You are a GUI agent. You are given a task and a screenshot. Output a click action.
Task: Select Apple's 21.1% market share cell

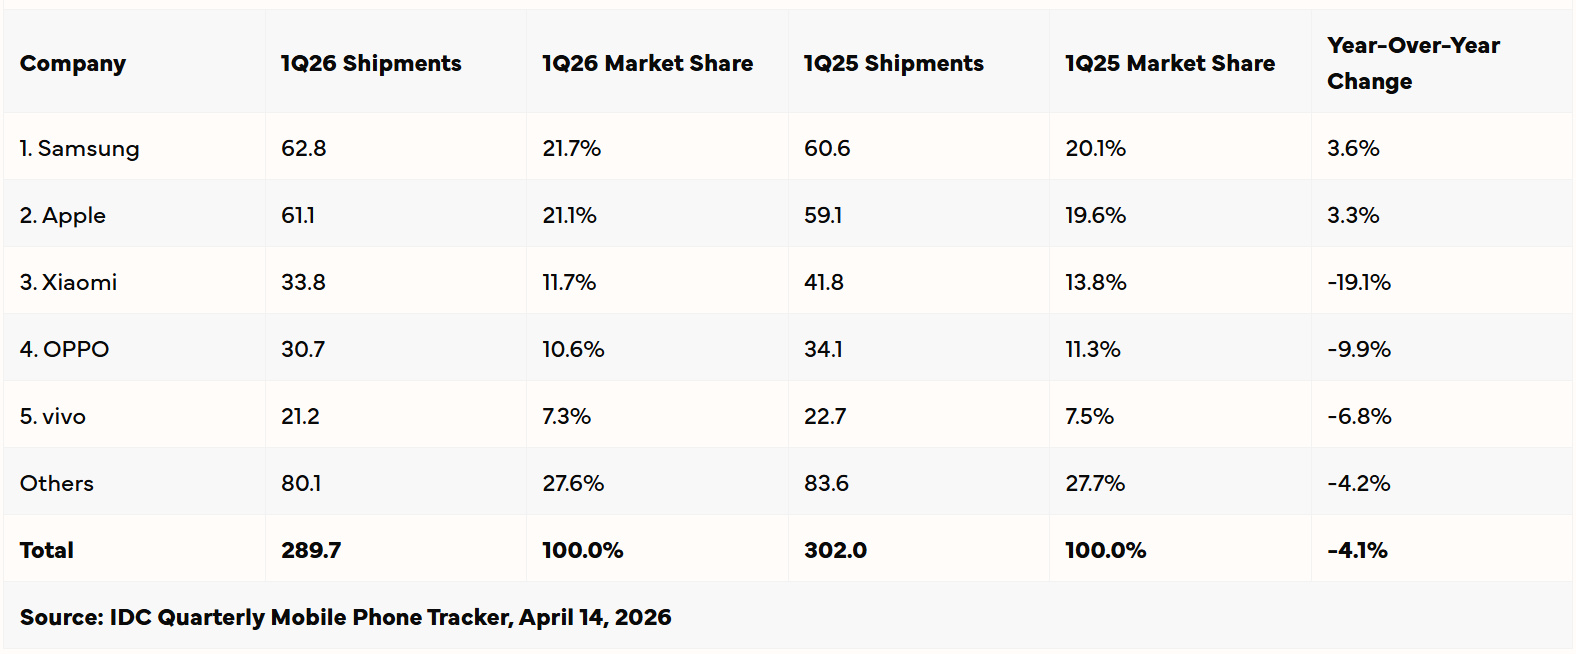(x=569, y=216)
